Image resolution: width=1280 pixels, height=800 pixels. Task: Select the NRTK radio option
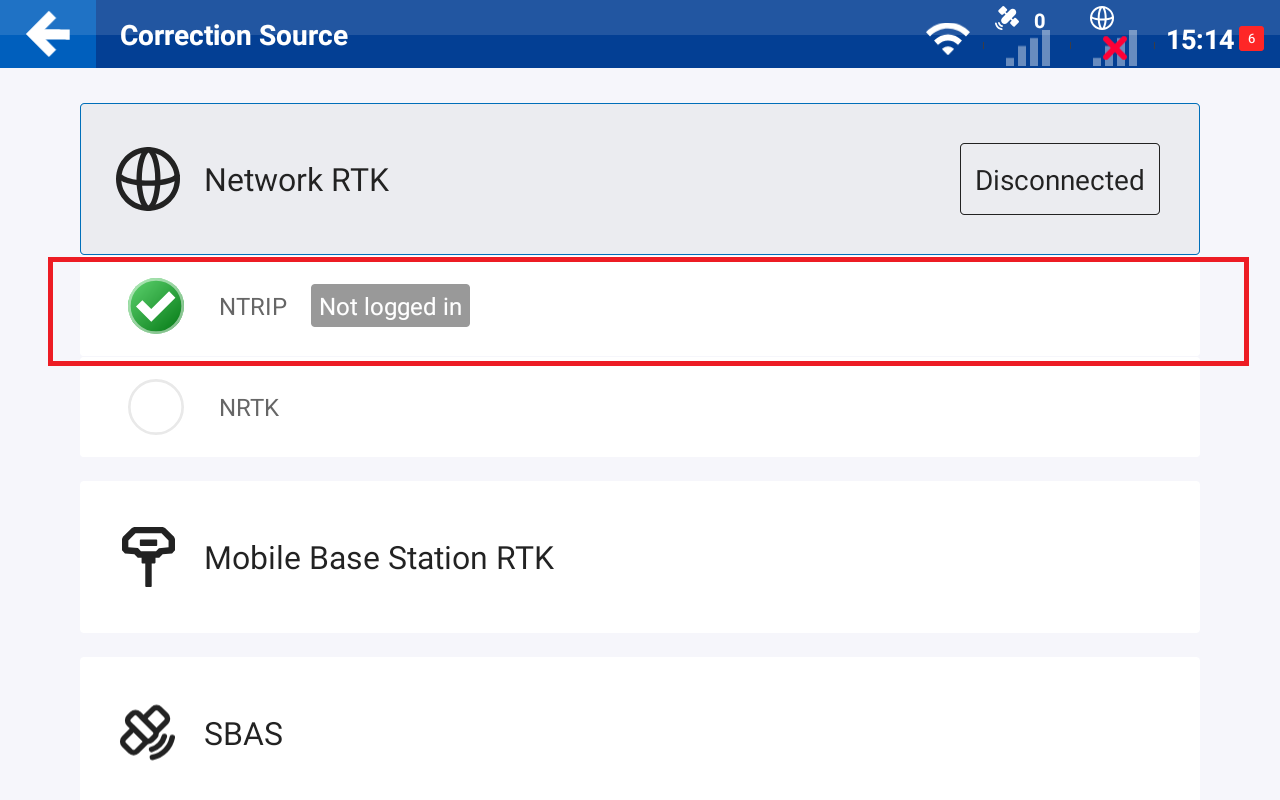pyautogui.click(x=156, y=407)
